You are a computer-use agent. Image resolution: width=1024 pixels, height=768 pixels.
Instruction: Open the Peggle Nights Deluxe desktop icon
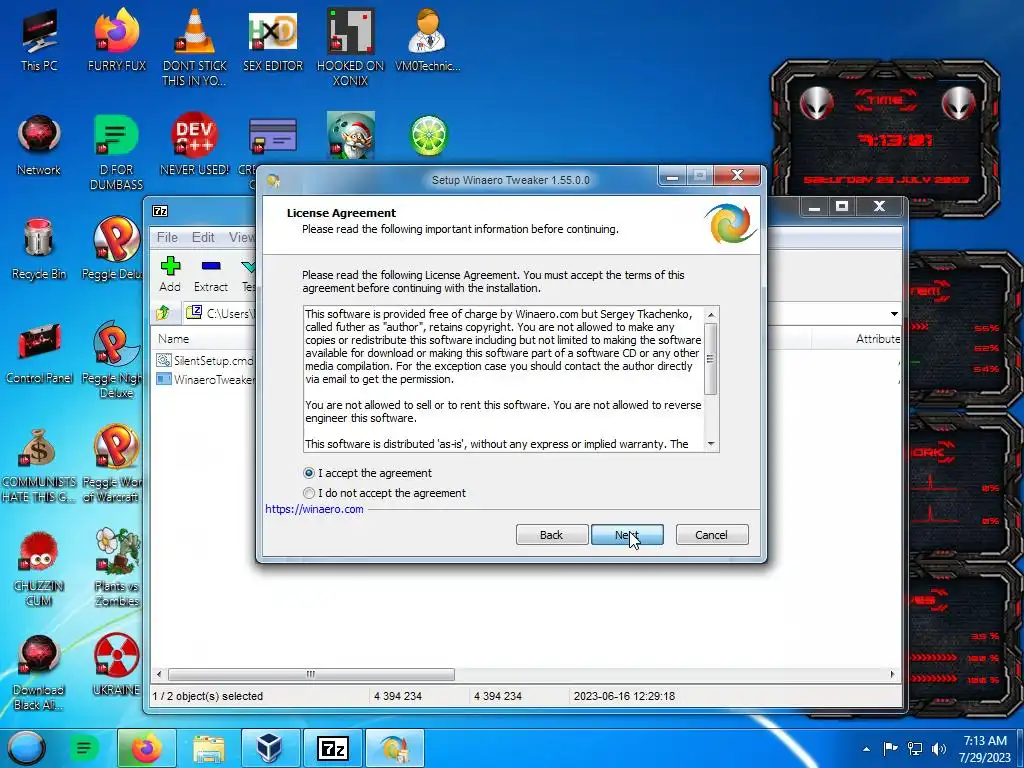(x=116, y=360)
